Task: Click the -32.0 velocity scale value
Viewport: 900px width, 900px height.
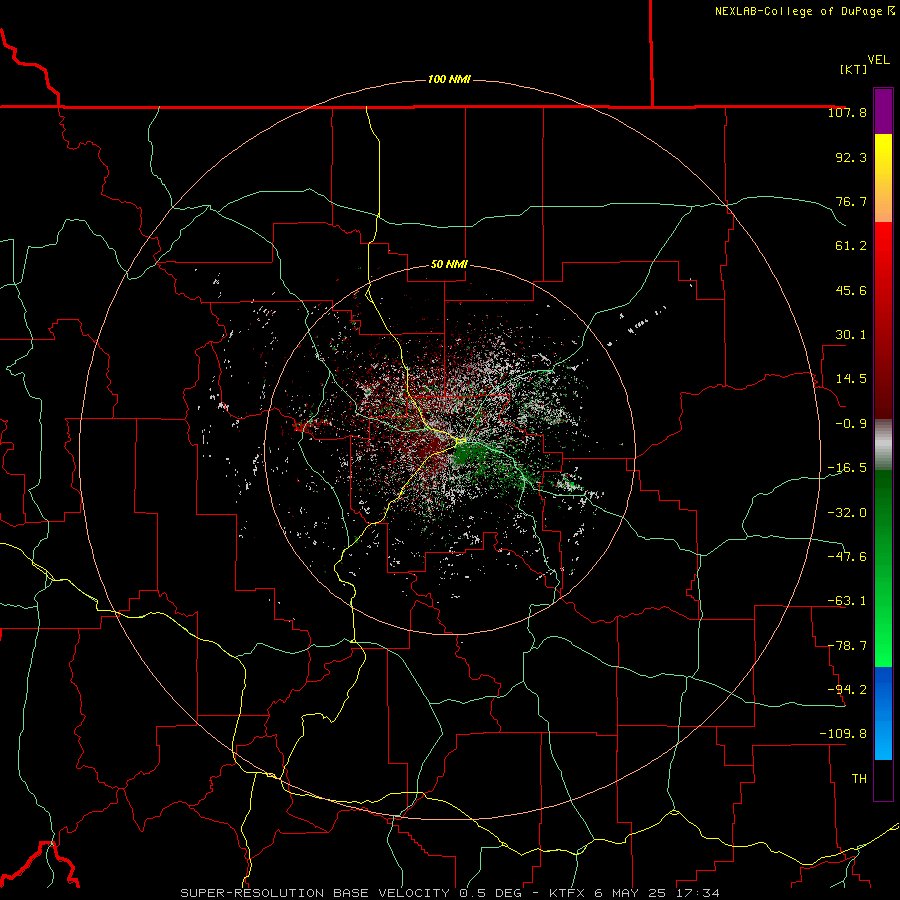Action: coord(847,512)
